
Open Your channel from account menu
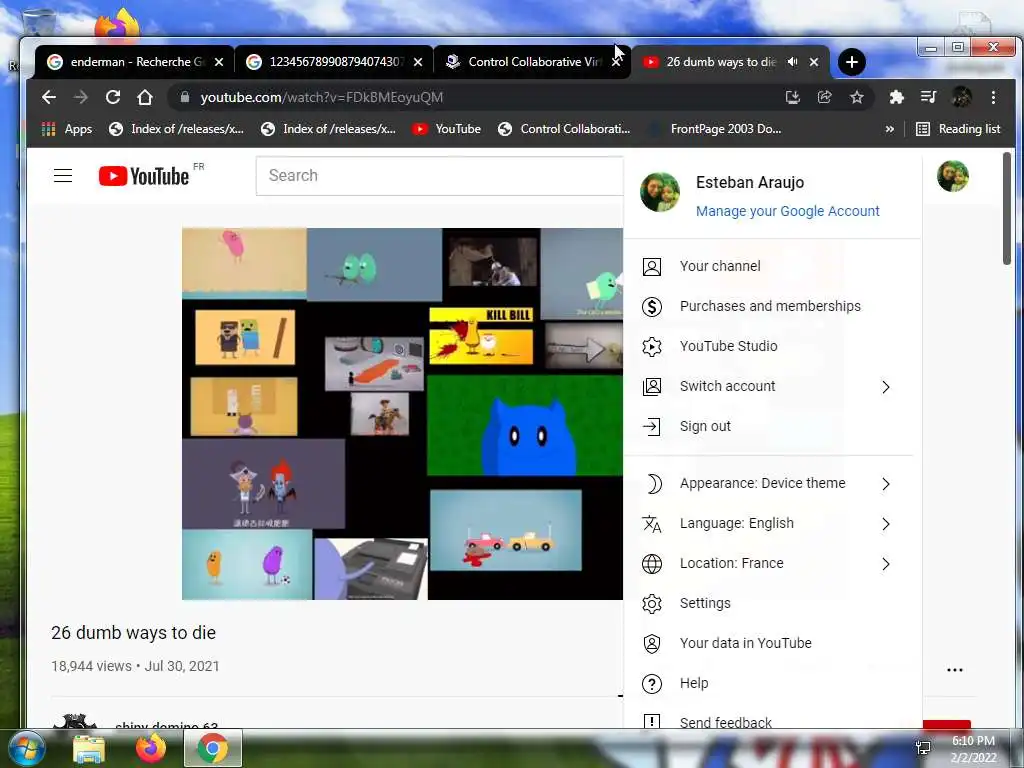pyautogui.click(x=773, y=266)
